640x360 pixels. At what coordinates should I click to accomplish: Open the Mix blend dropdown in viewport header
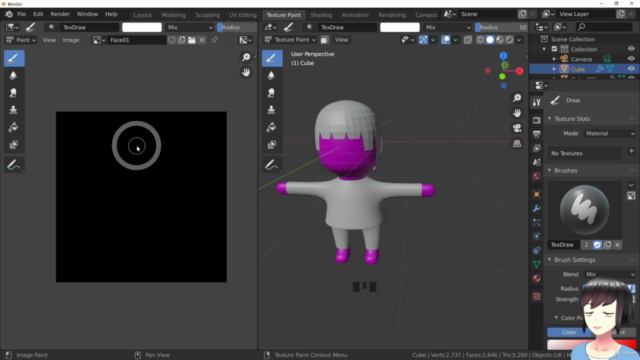pyautogui.click(x=448, y=27)
